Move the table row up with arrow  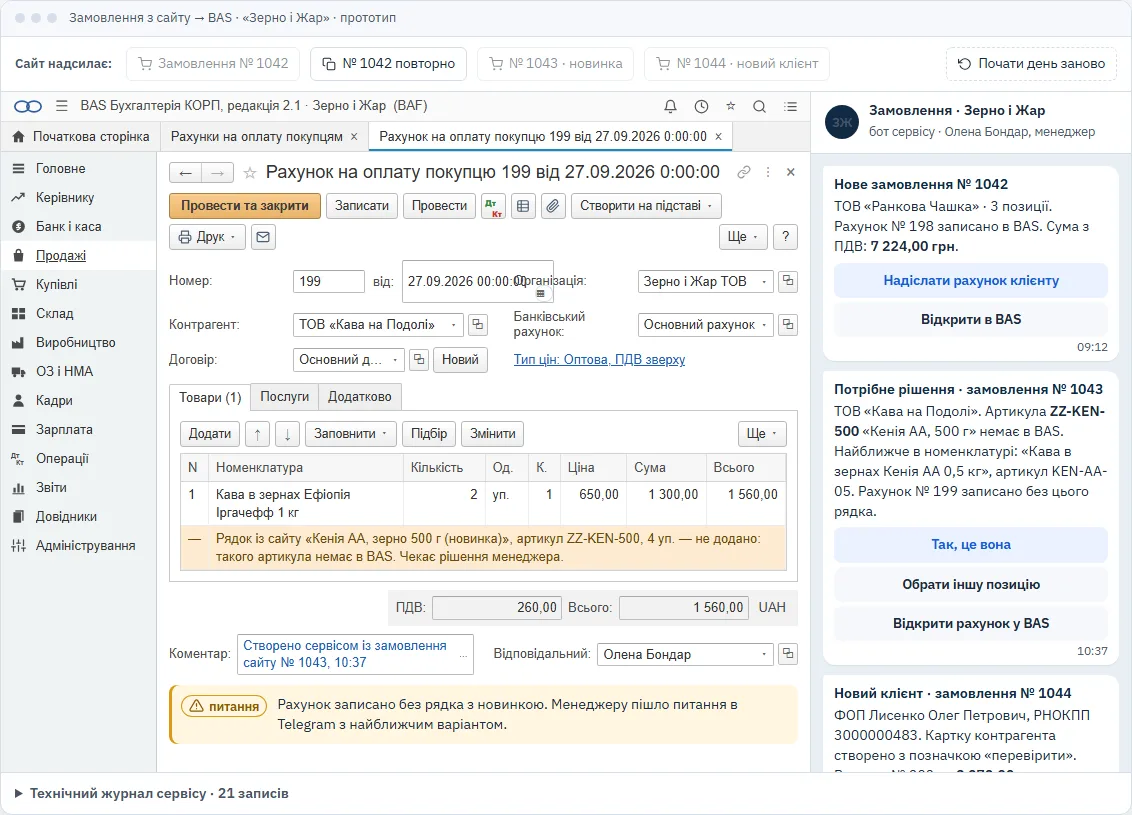[258, 434]
